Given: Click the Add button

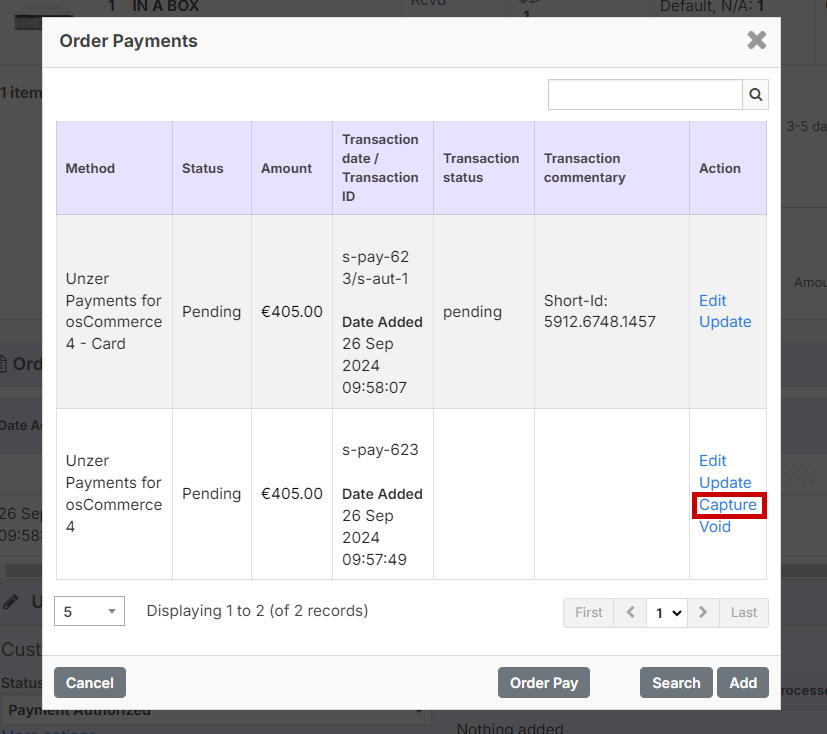Looking at the screenshot, I should [743, 683].
